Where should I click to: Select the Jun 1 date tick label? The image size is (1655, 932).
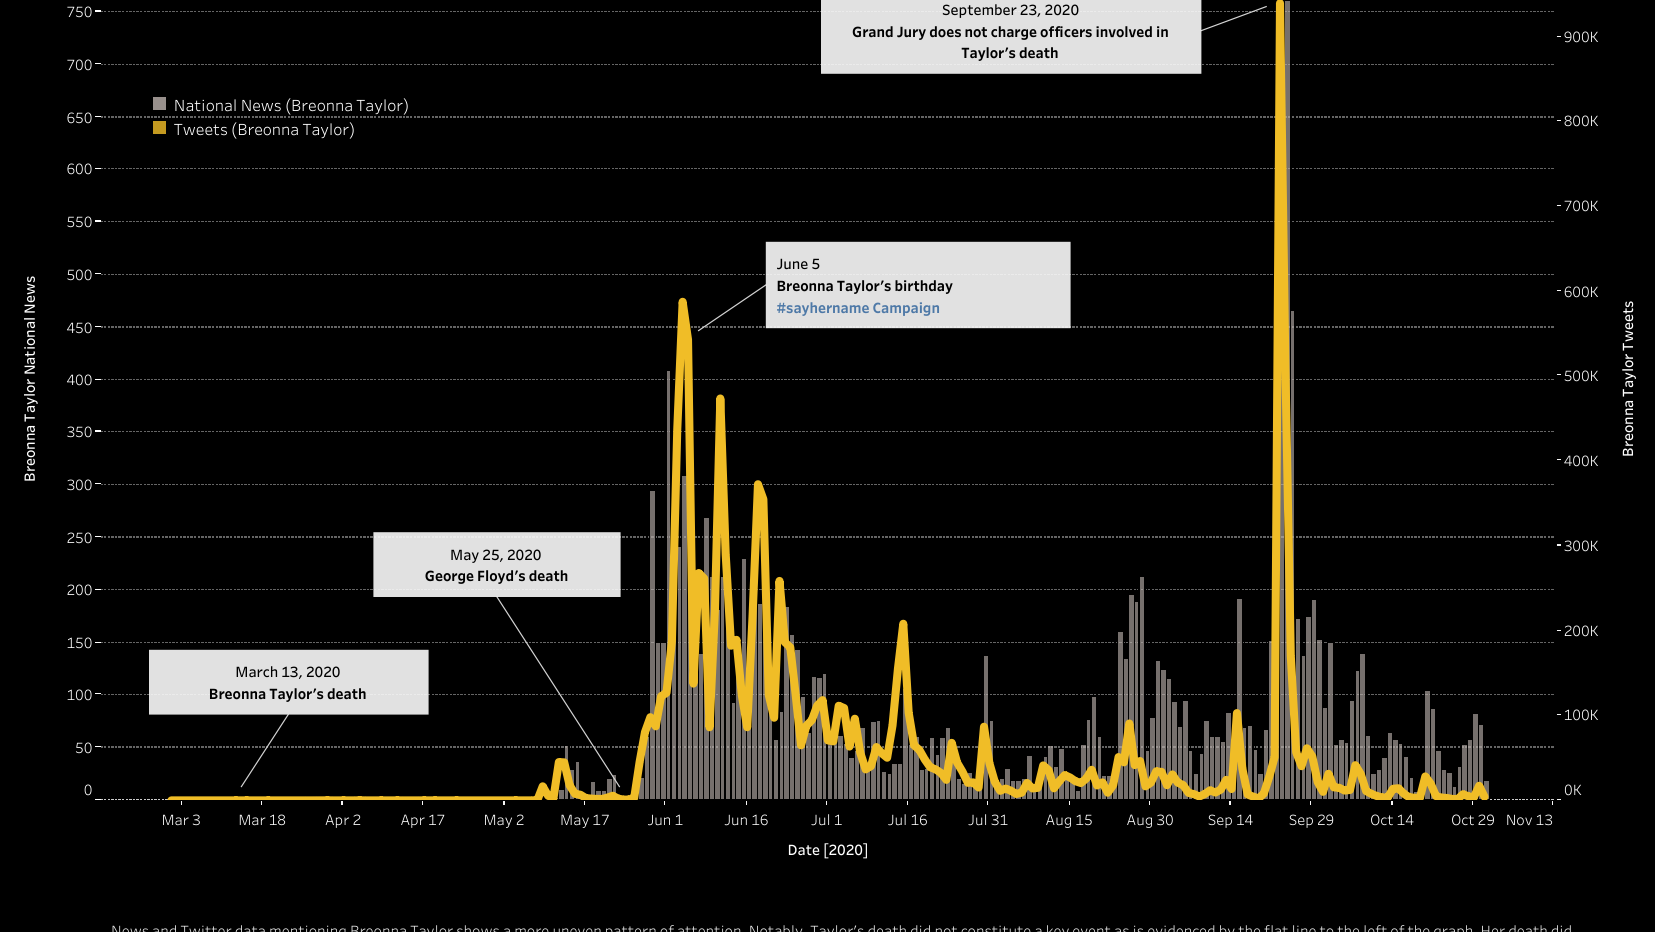[665, 820]
